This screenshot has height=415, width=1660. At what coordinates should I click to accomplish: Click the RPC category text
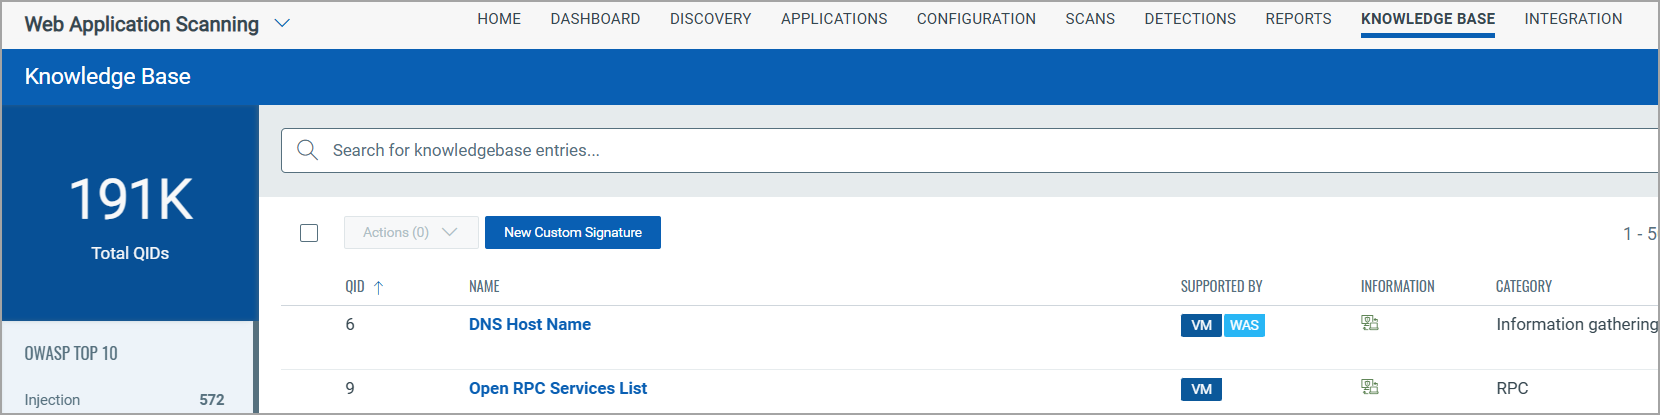click(1512, 388)
